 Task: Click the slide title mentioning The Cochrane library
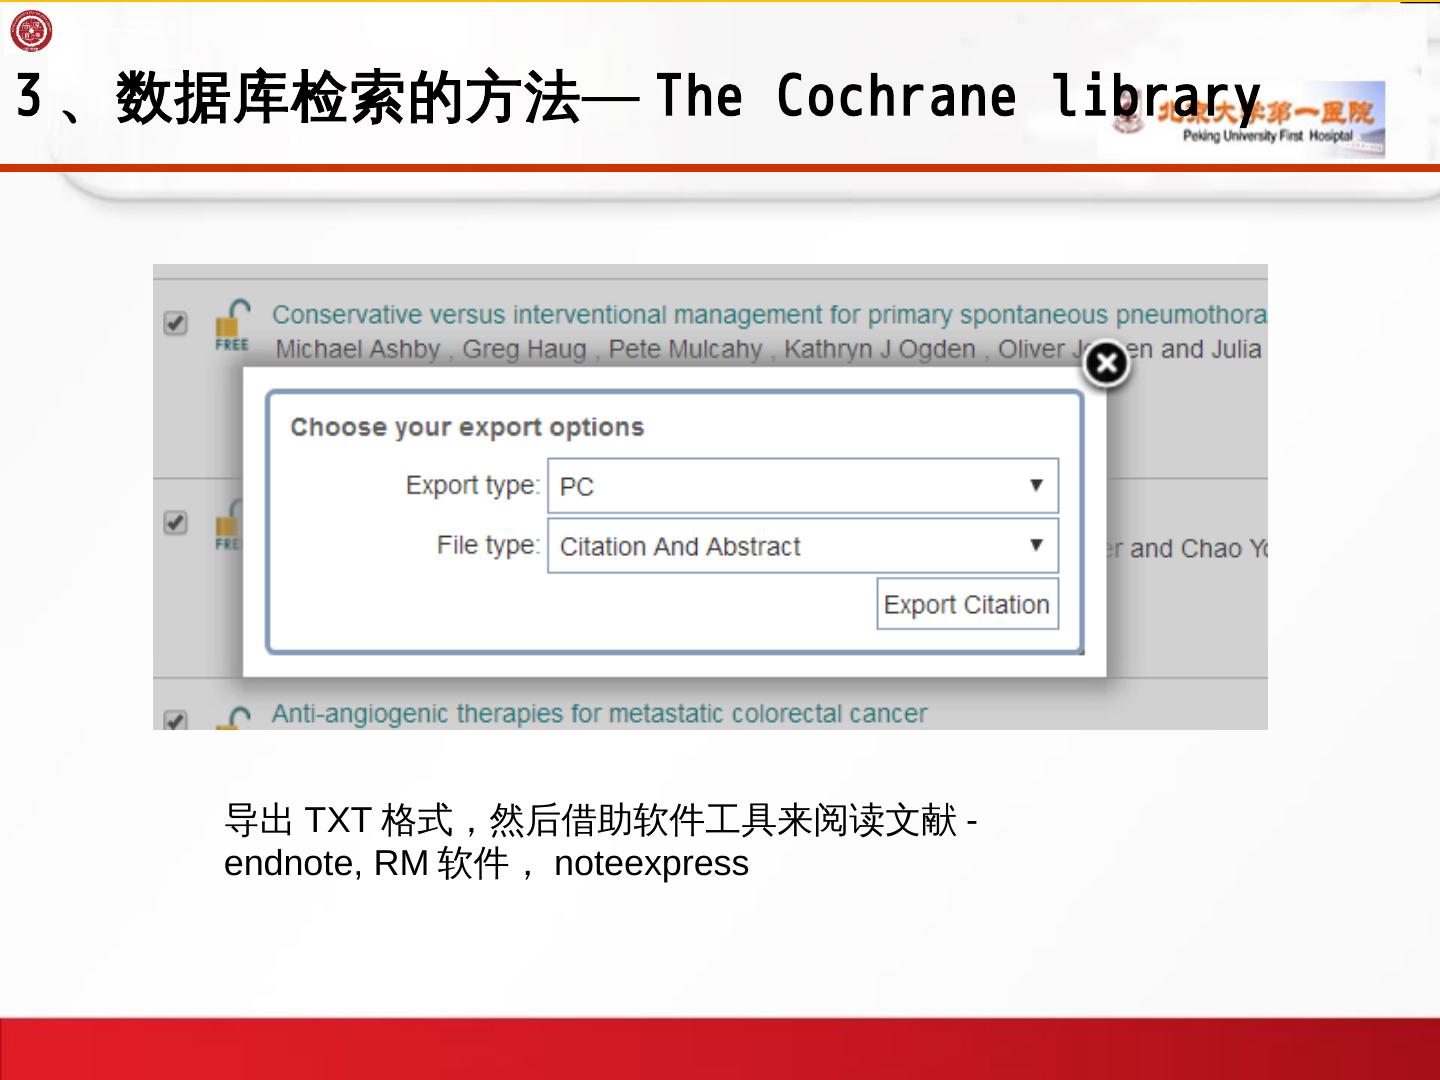[638, 97]
